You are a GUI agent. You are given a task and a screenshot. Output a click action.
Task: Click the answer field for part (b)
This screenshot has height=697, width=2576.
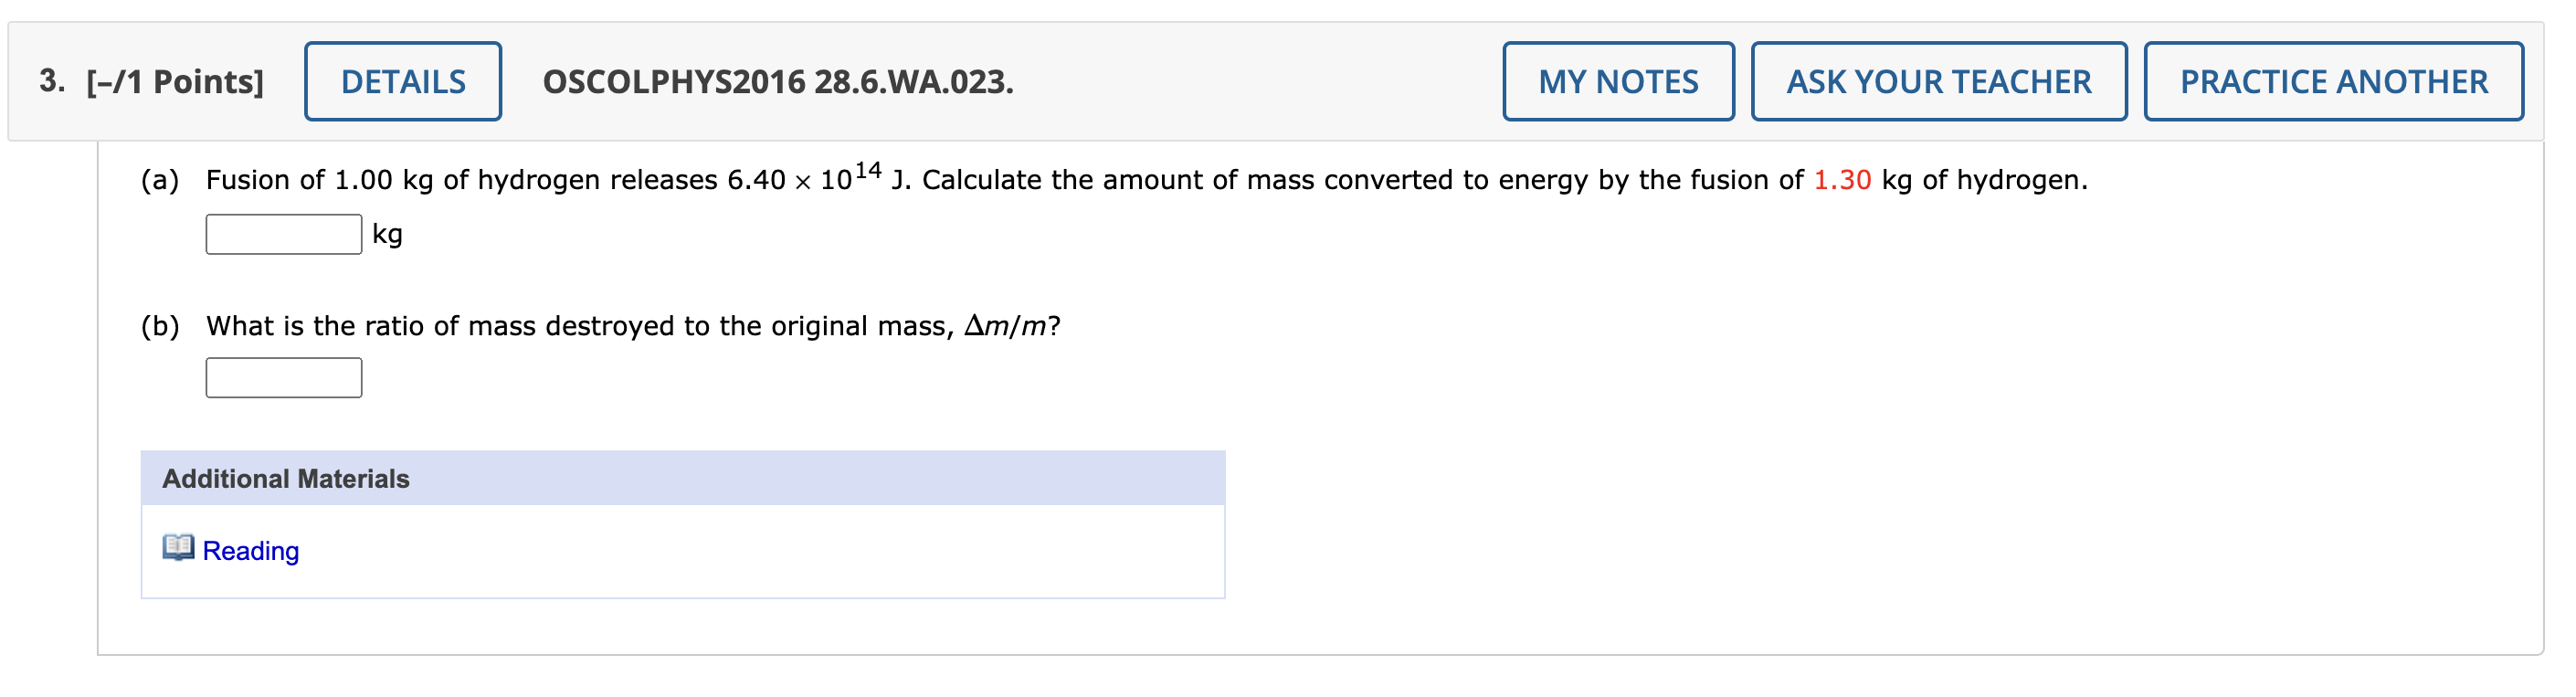point(283,377)
